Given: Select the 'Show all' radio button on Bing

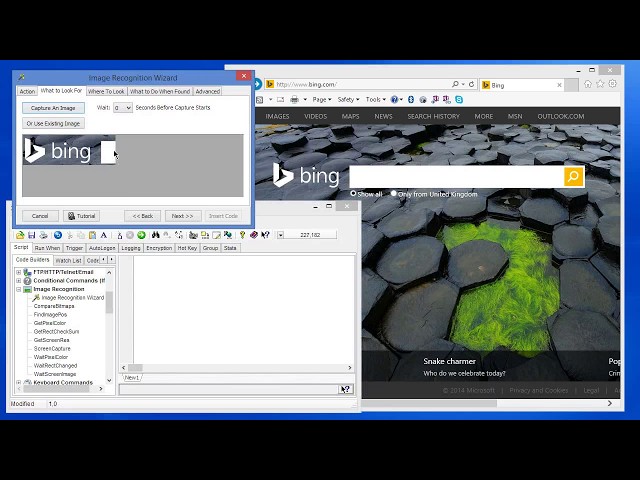Looking at the screenshot, I should click(353, 193).
